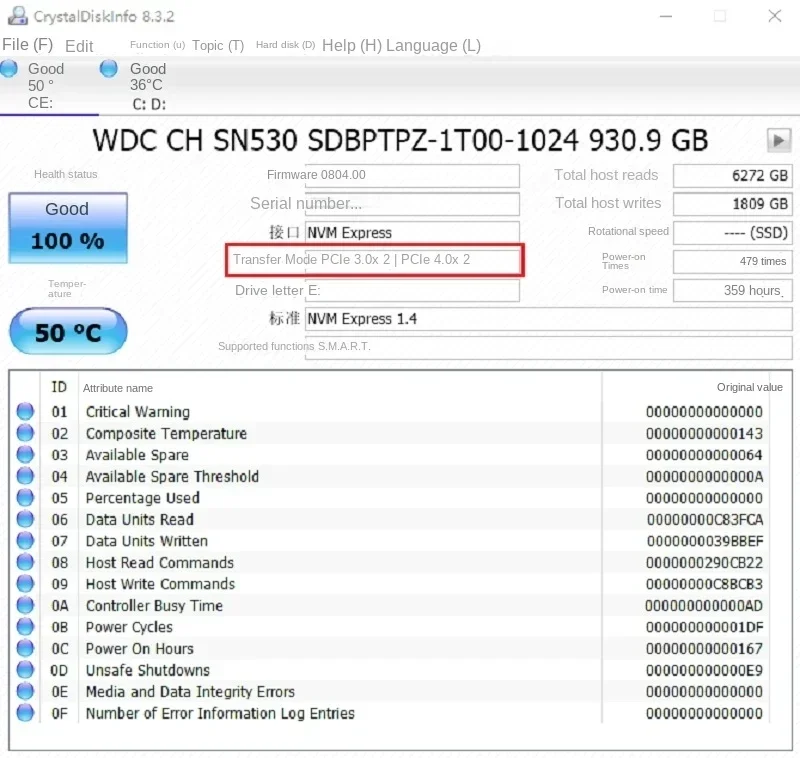Open the Topic (T) menu

[x=218, y=45]
